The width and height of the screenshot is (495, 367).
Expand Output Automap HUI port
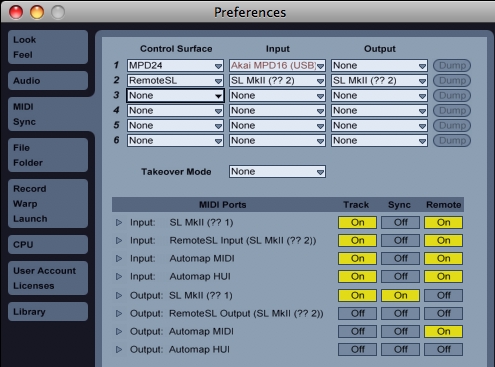(x=119, y=349)
